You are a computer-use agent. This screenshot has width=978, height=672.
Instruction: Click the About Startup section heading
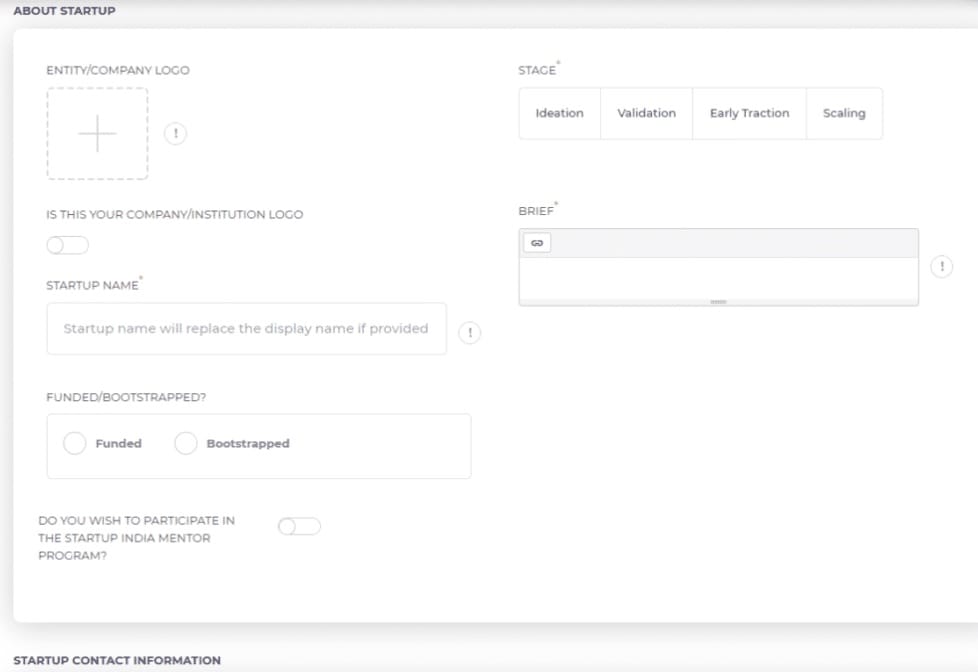(x=64, y=11)
